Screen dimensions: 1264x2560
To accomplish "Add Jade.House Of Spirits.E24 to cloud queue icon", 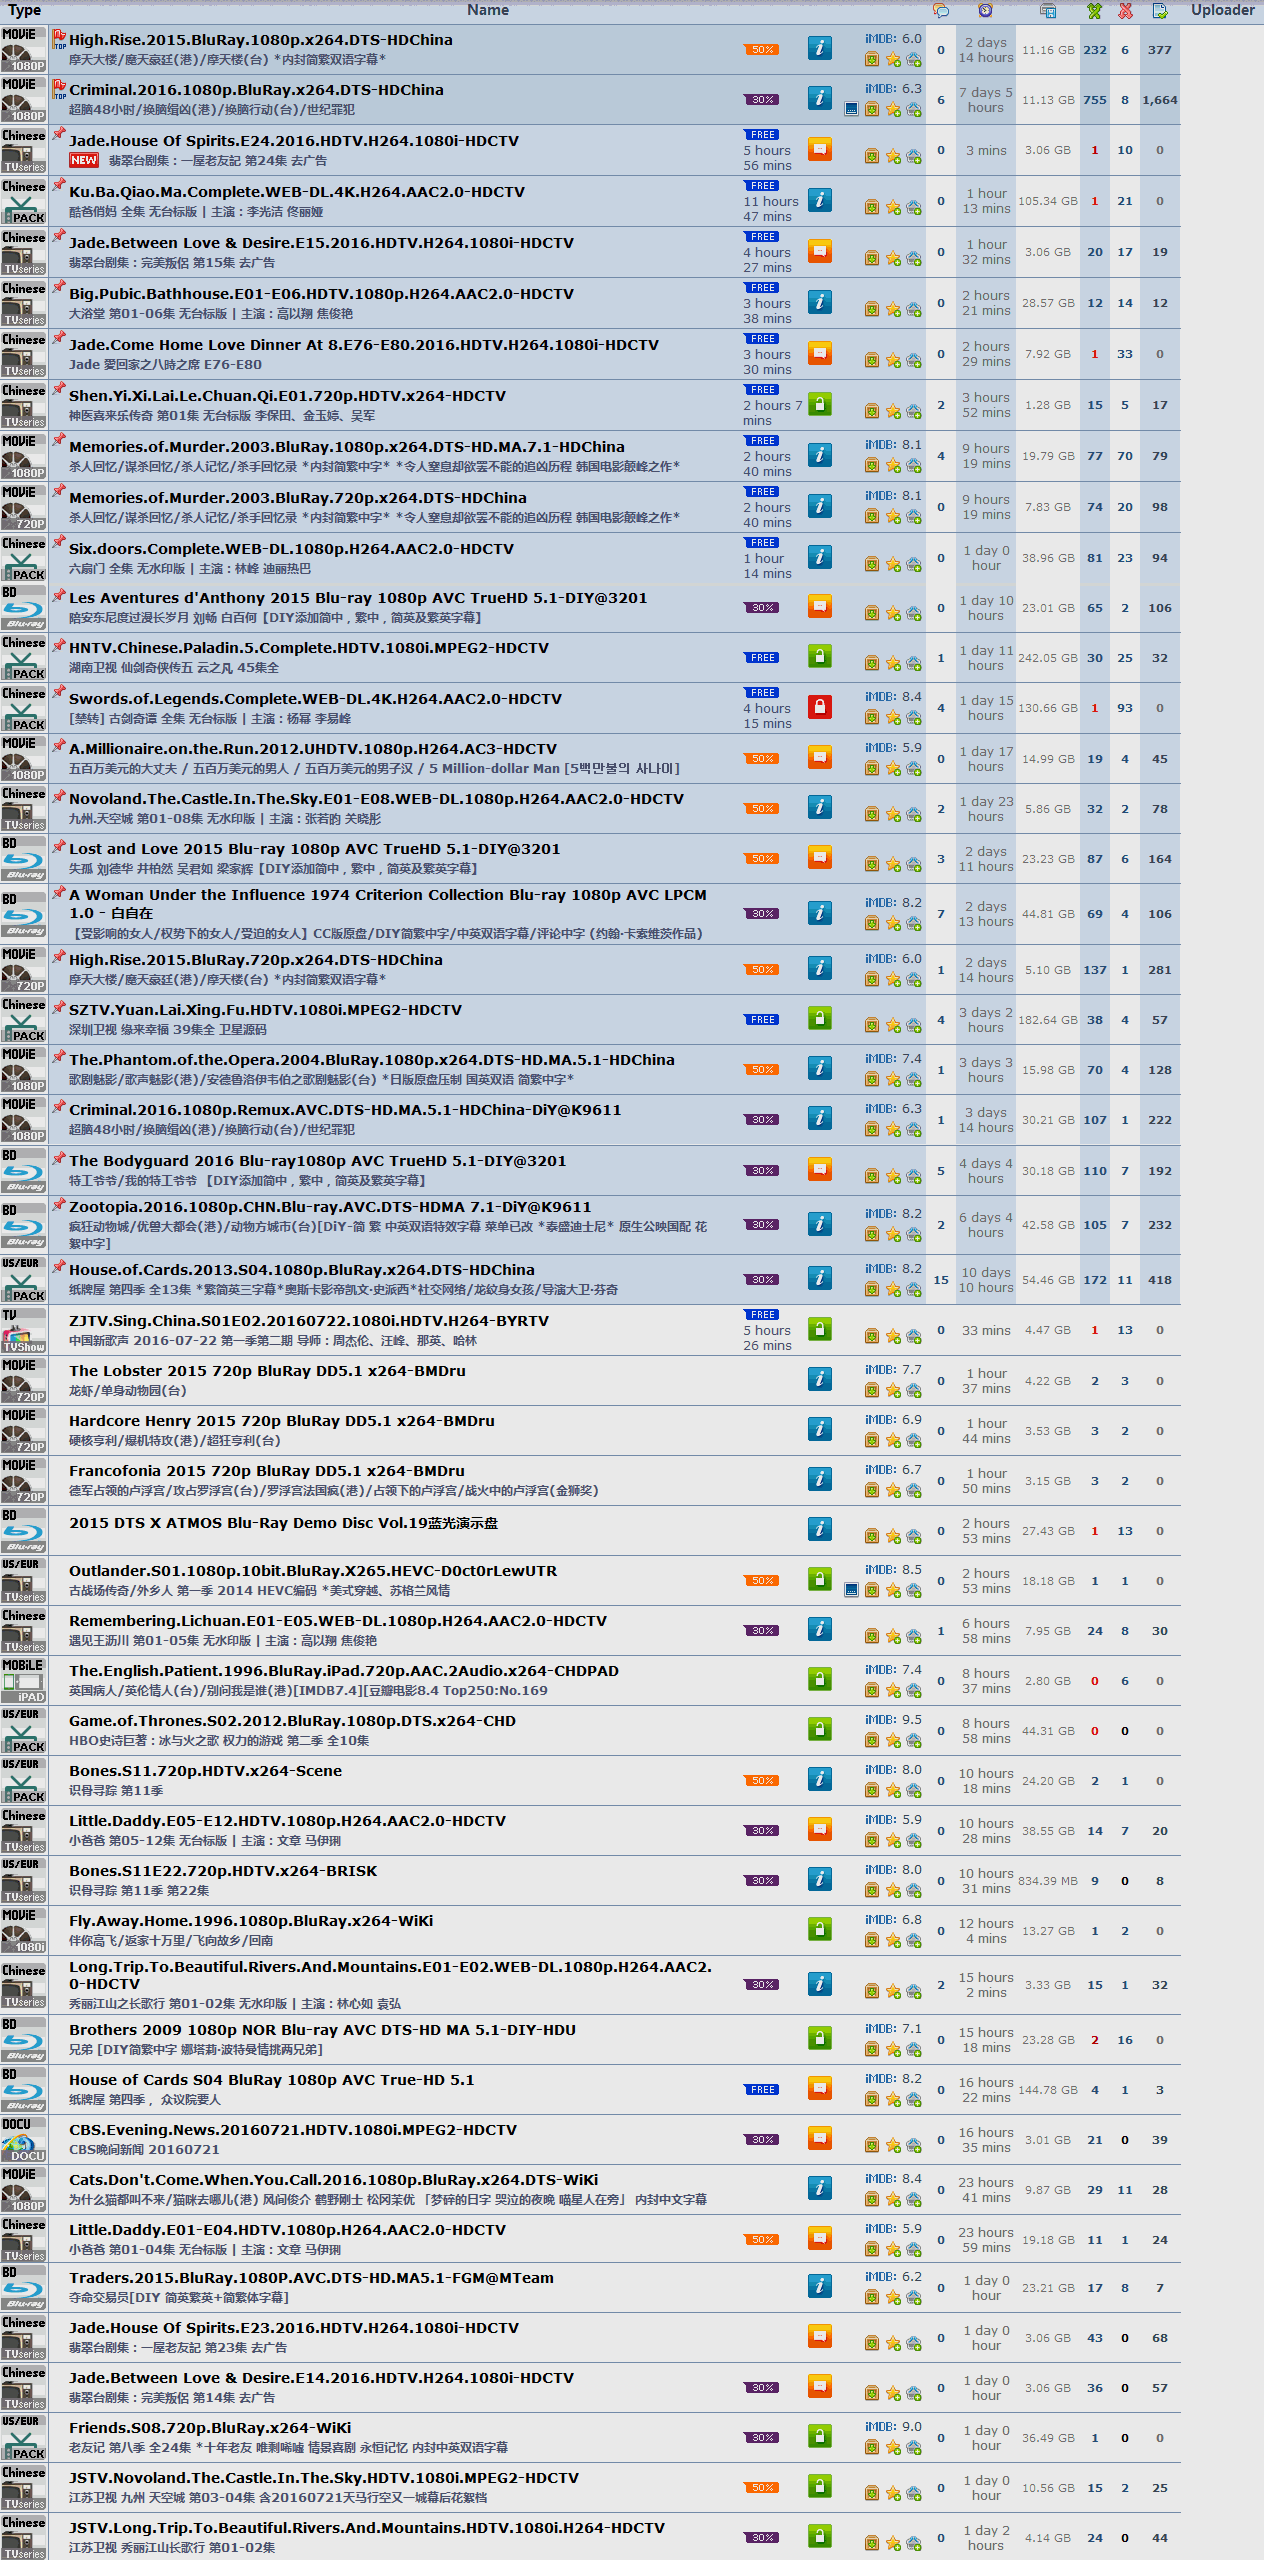I will tap(914, 157).
